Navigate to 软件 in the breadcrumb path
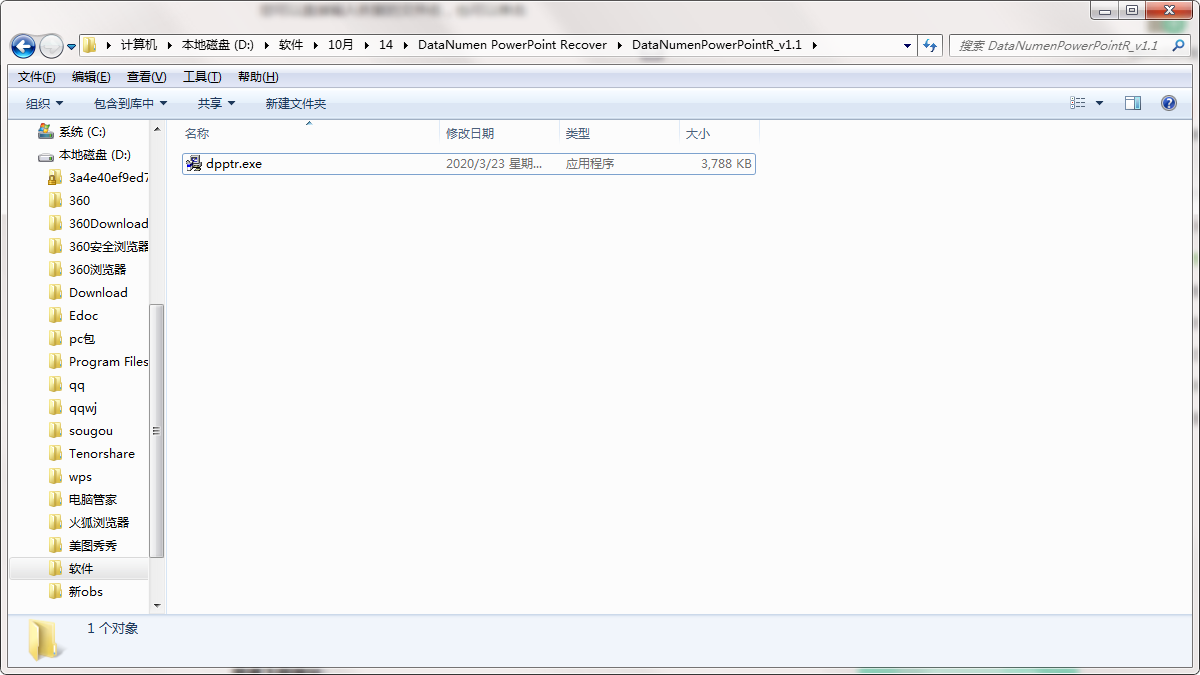This screenshot has height=675, width=1200. click(x=291, y=45)
